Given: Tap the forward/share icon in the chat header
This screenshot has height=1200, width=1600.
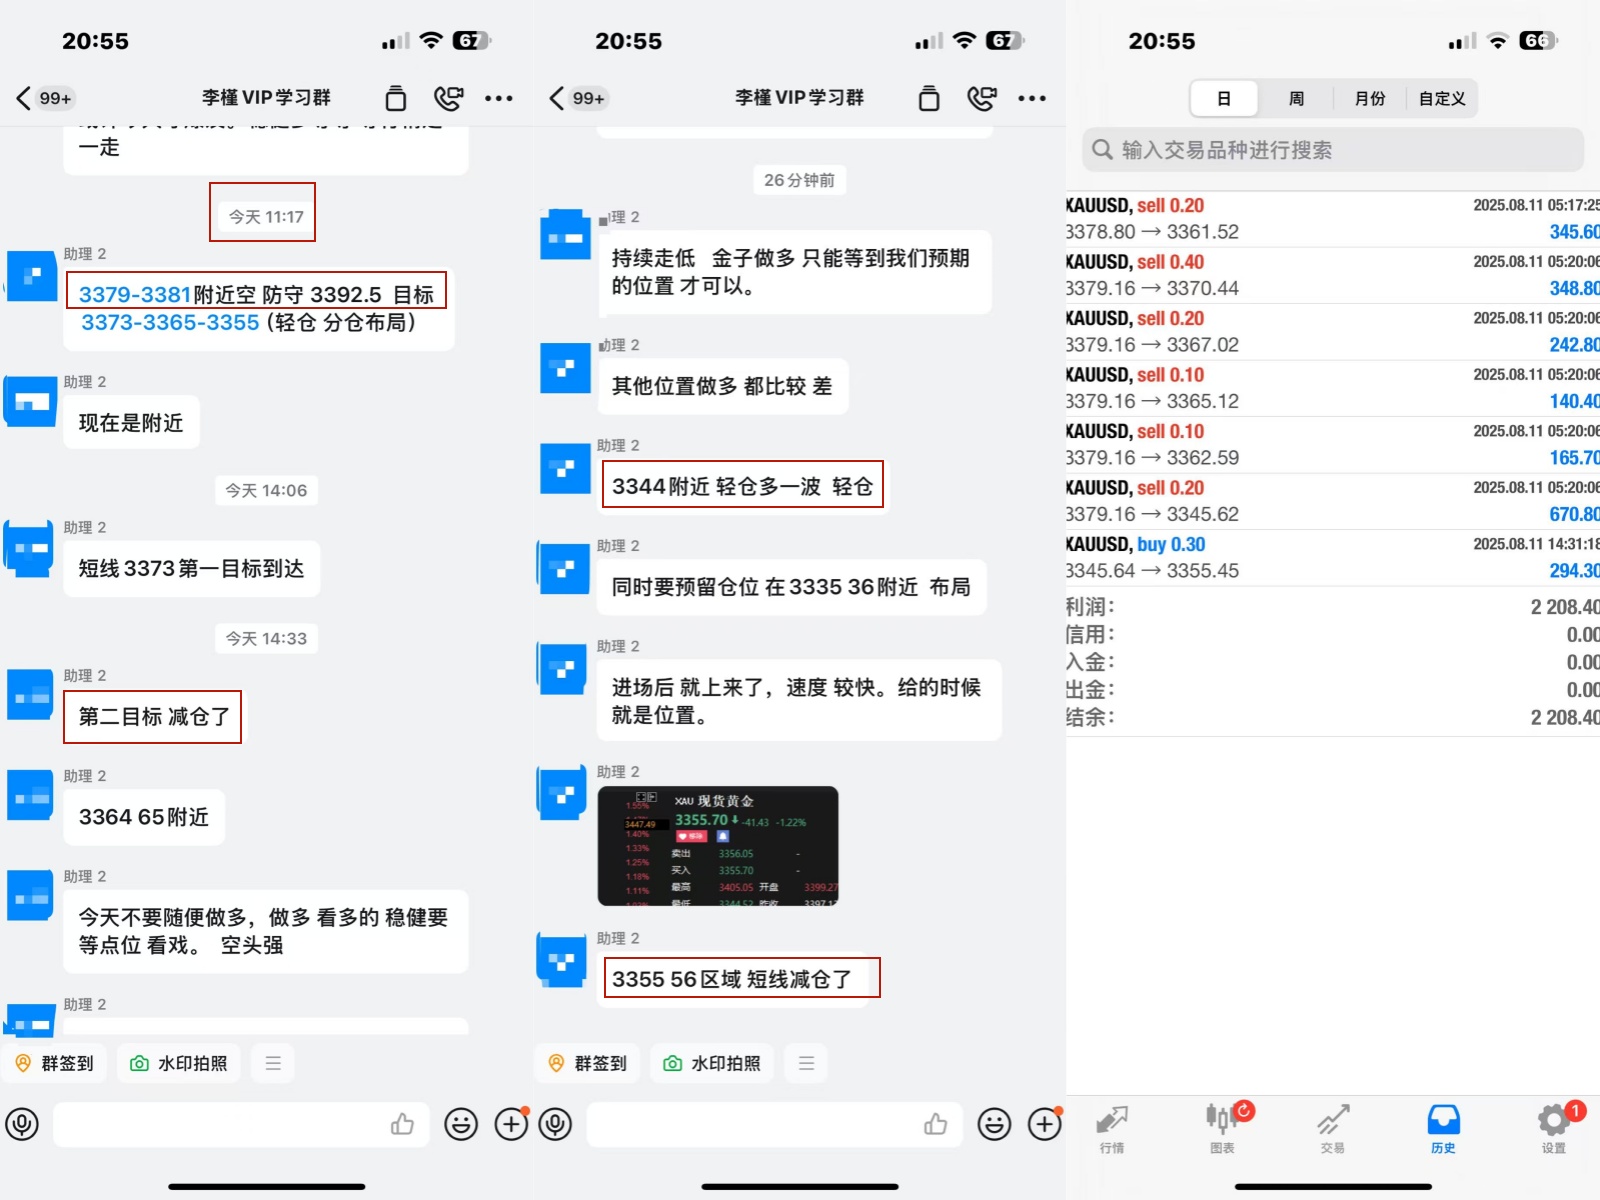Looking at the screenshot, I should coord(395,98).
